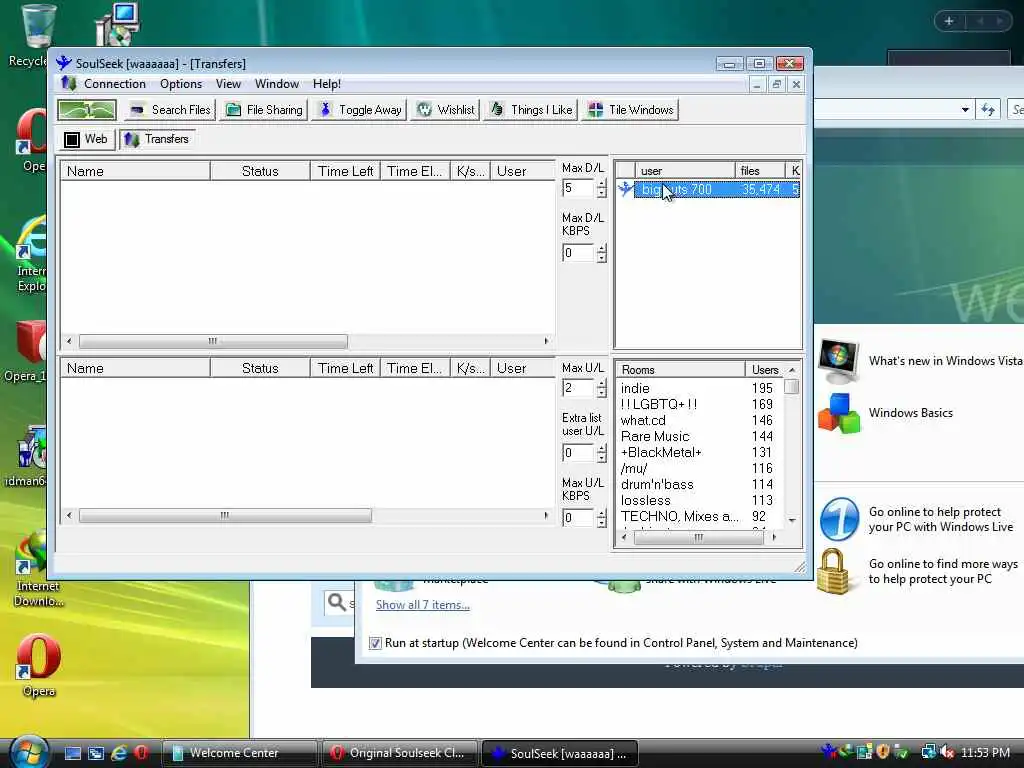This screenshot has width=1024, height=768.
Task: Adjust the Max U/L KBPS spinner
Action: click(x=601, y=518)
